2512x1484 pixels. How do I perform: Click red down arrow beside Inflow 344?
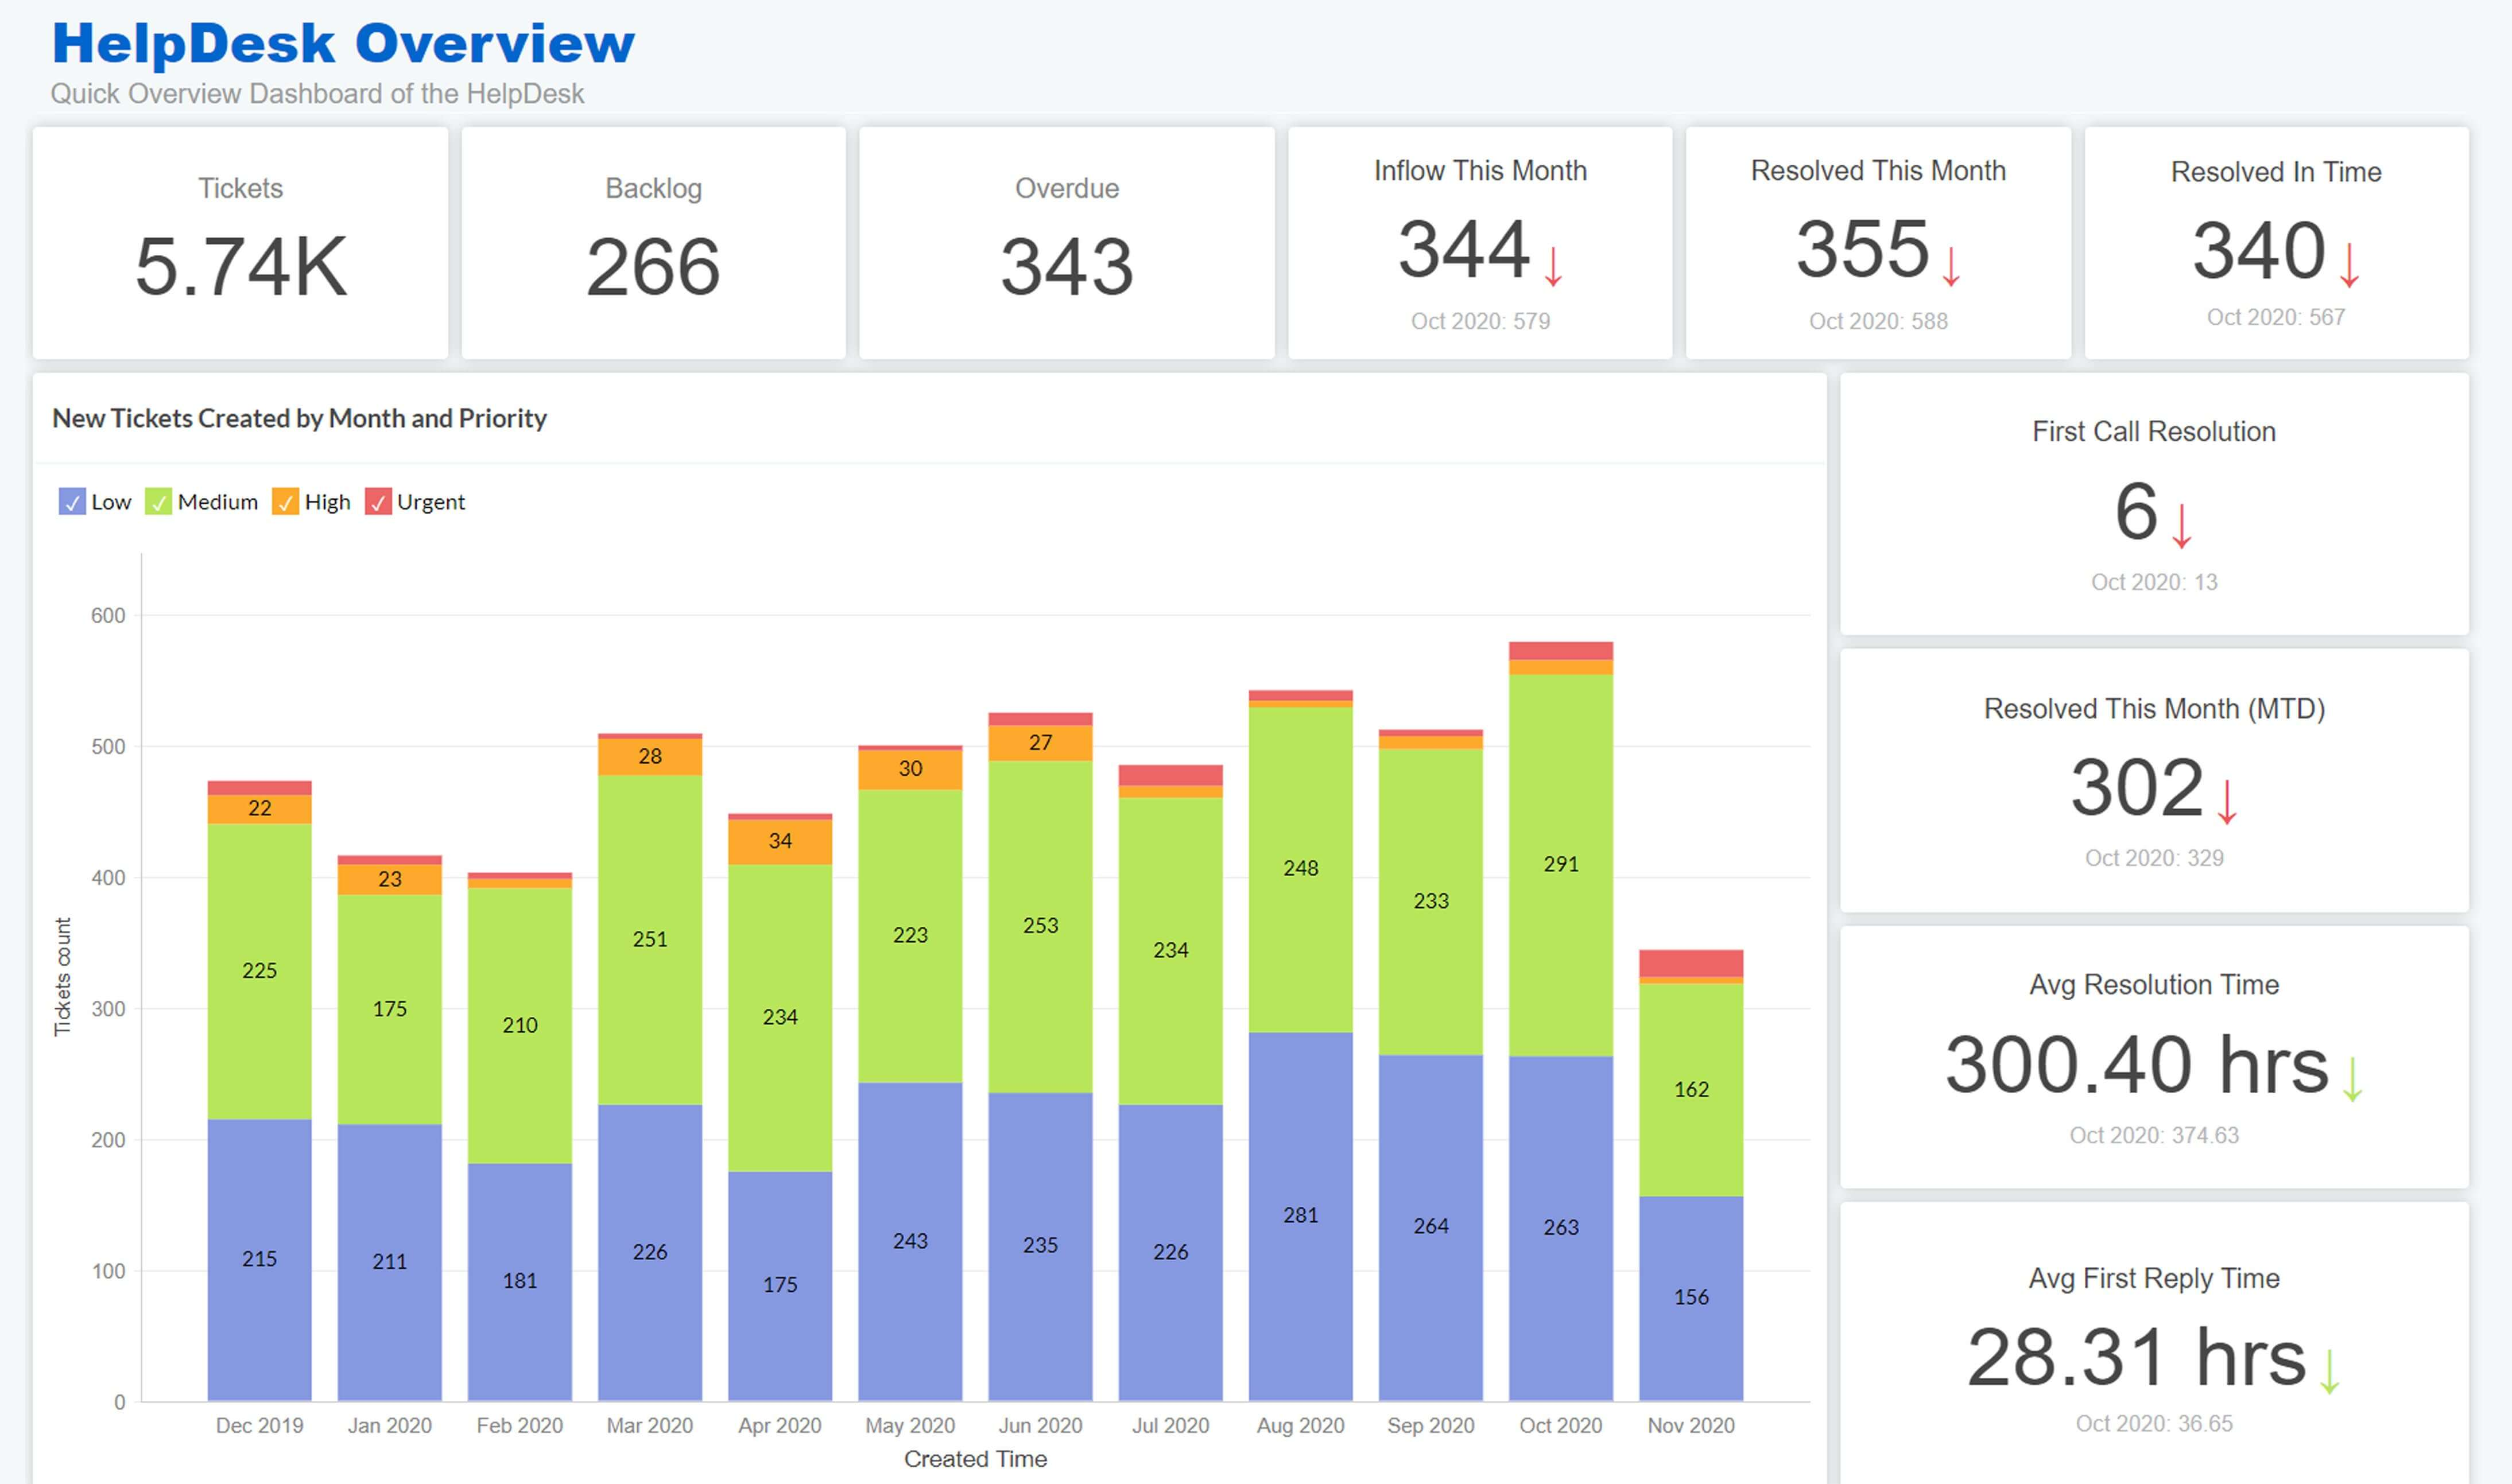coord(1553,268)
